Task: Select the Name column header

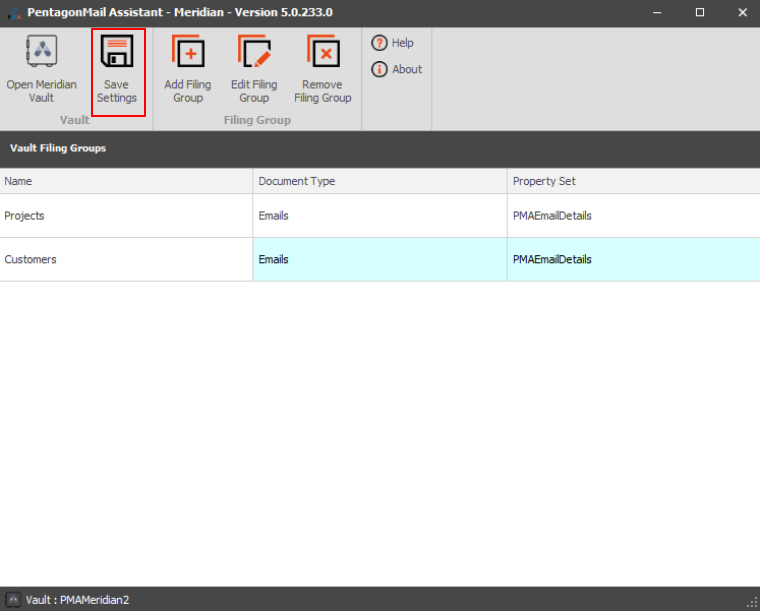Action: point(126,181)
